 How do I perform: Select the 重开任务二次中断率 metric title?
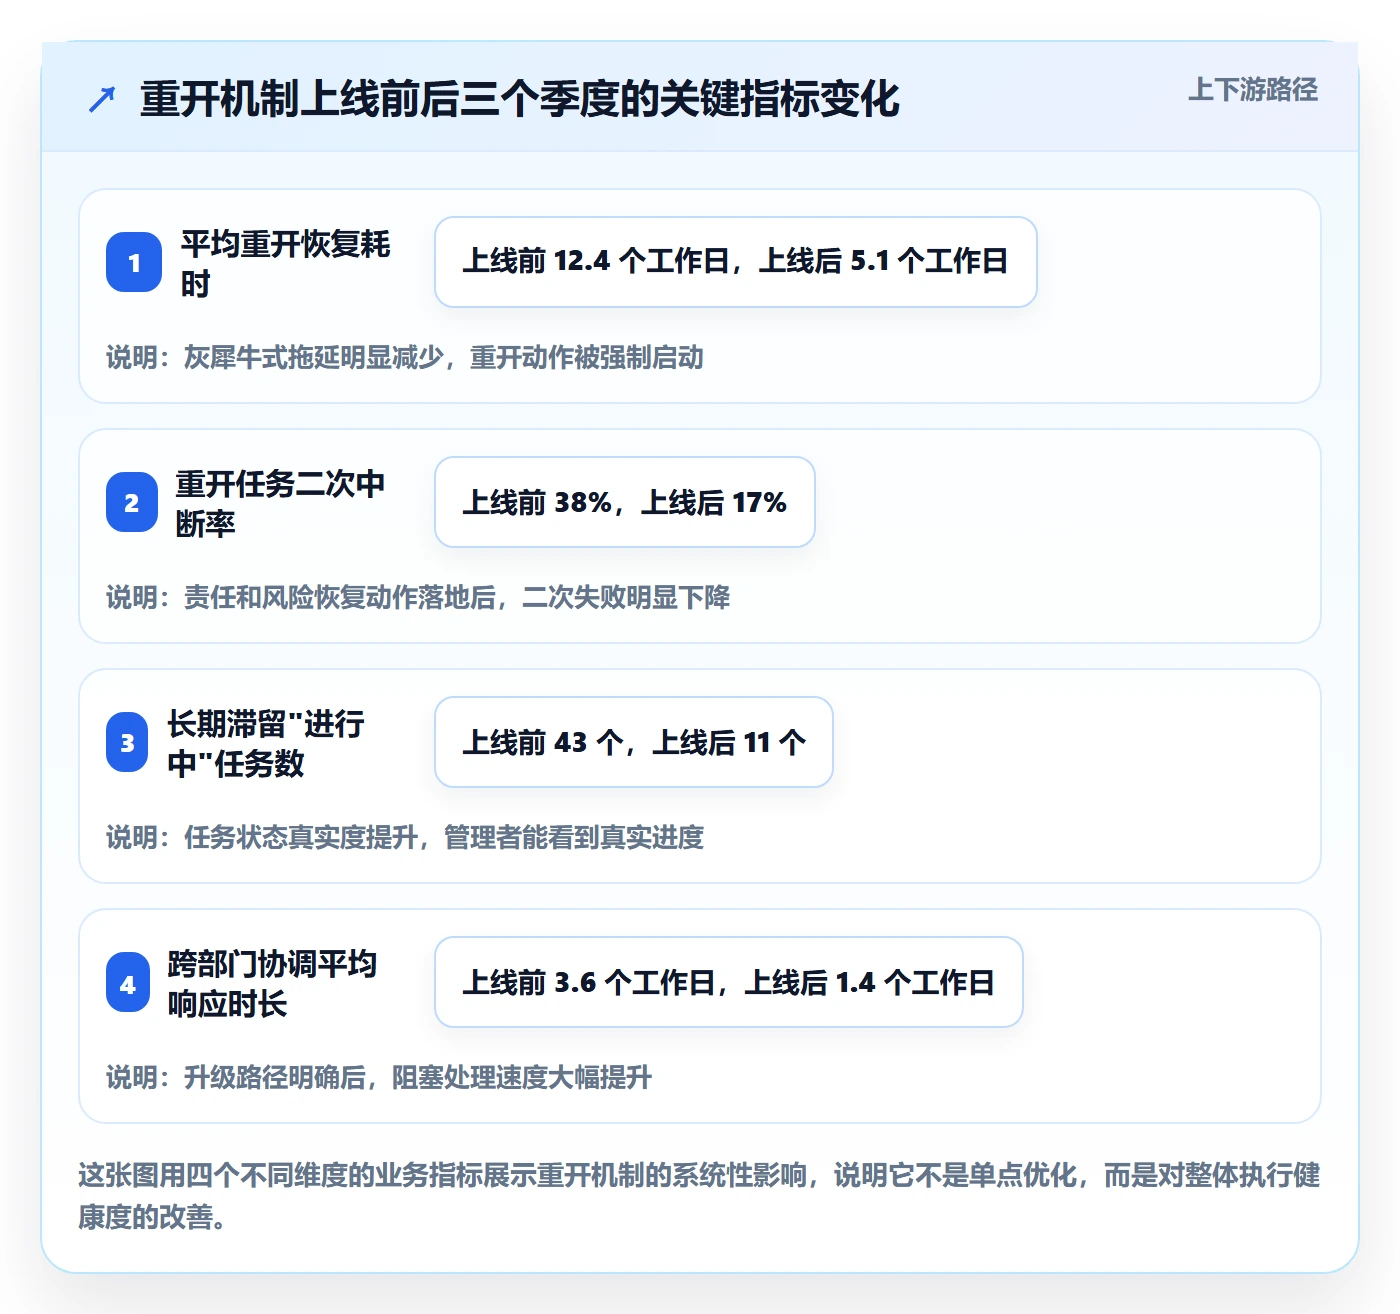click(x=281, y=503)
